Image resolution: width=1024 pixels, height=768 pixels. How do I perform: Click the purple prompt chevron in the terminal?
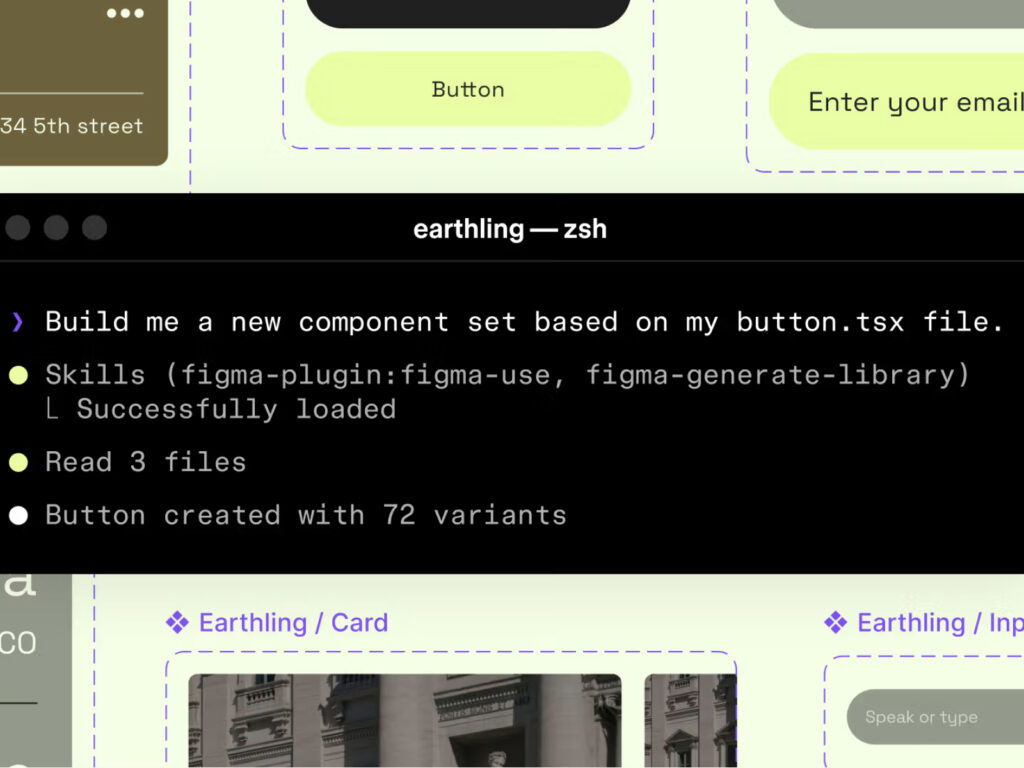(x=18, y=322)
